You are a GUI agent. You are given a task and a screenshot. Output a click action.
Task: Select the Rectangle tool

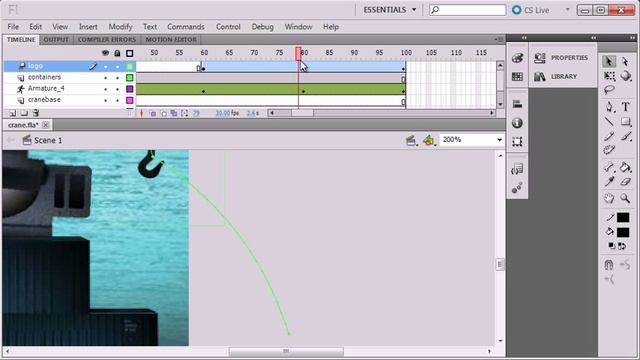(x=625, y=121)
